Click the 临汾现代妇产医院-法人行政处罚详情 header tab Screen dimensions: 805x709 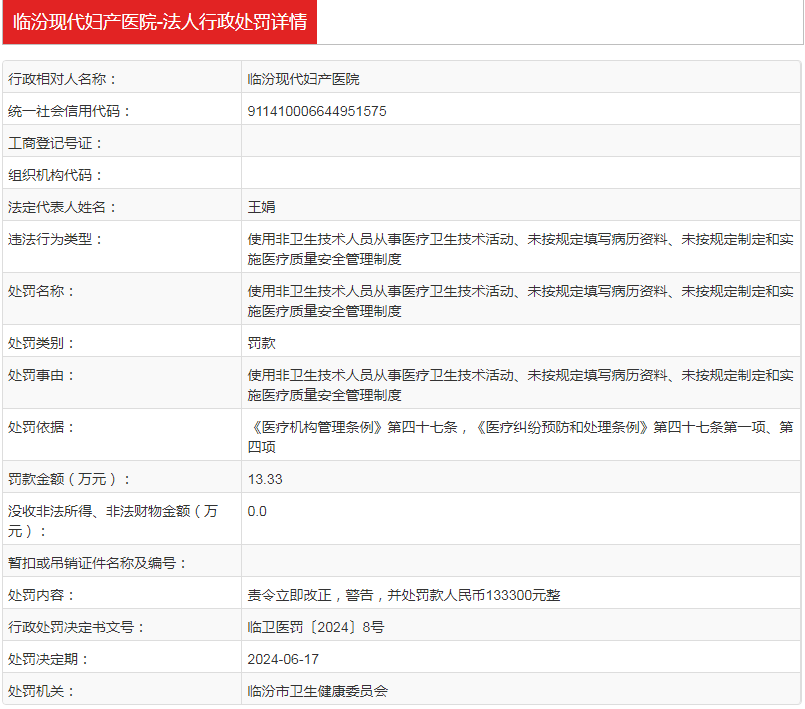pyautogui.click(x=160, y=22)
